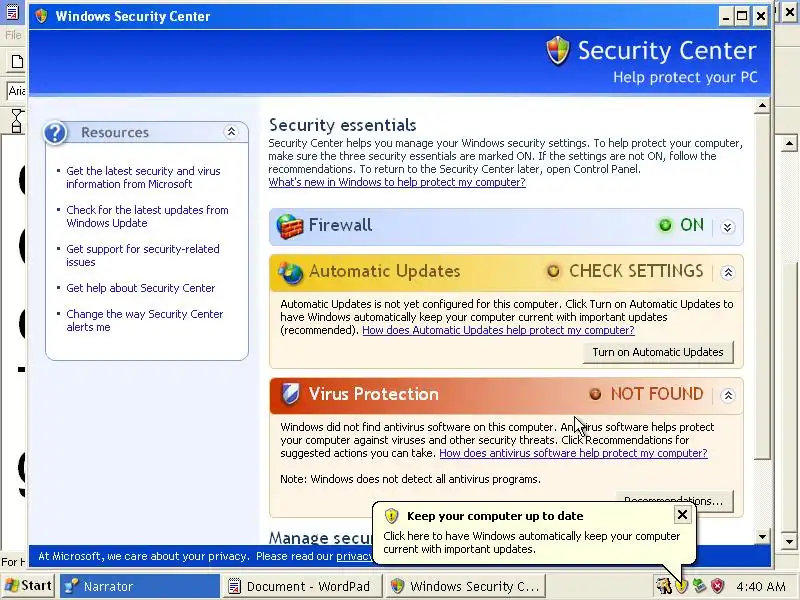Image resolution: width=800 pixels, height=600 pixels.
Task: Click the Virus Protection shield icon
Action: point(290,394)
